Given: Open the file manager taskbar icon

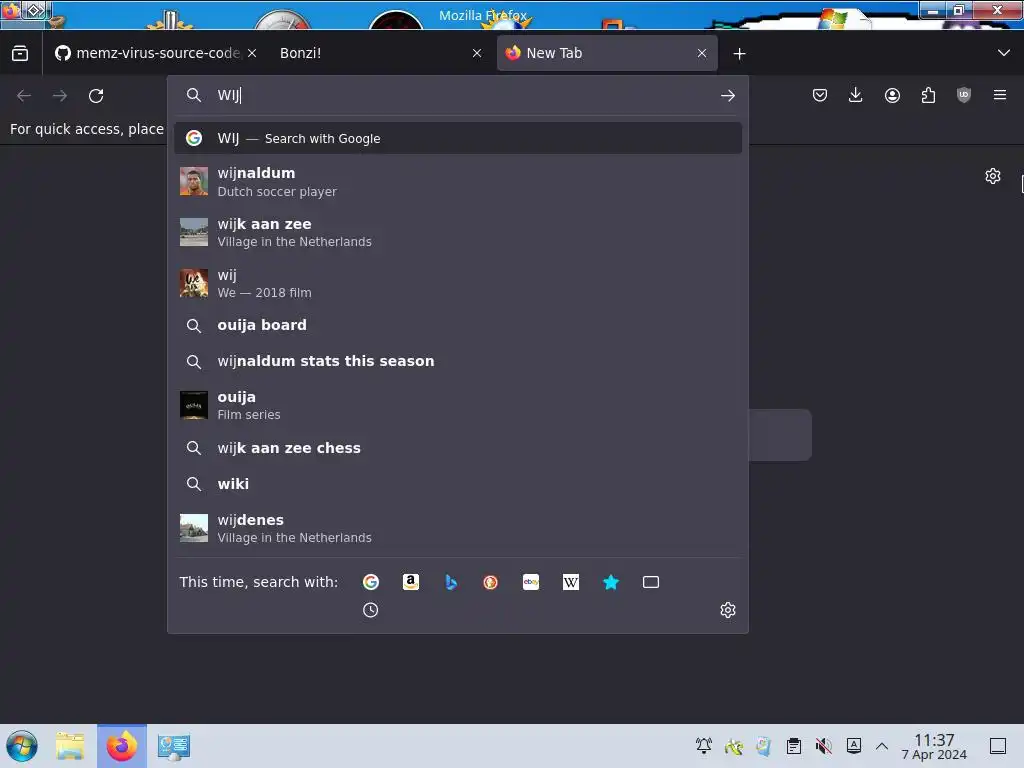Looking at the screenshot, I should [71, 746].
